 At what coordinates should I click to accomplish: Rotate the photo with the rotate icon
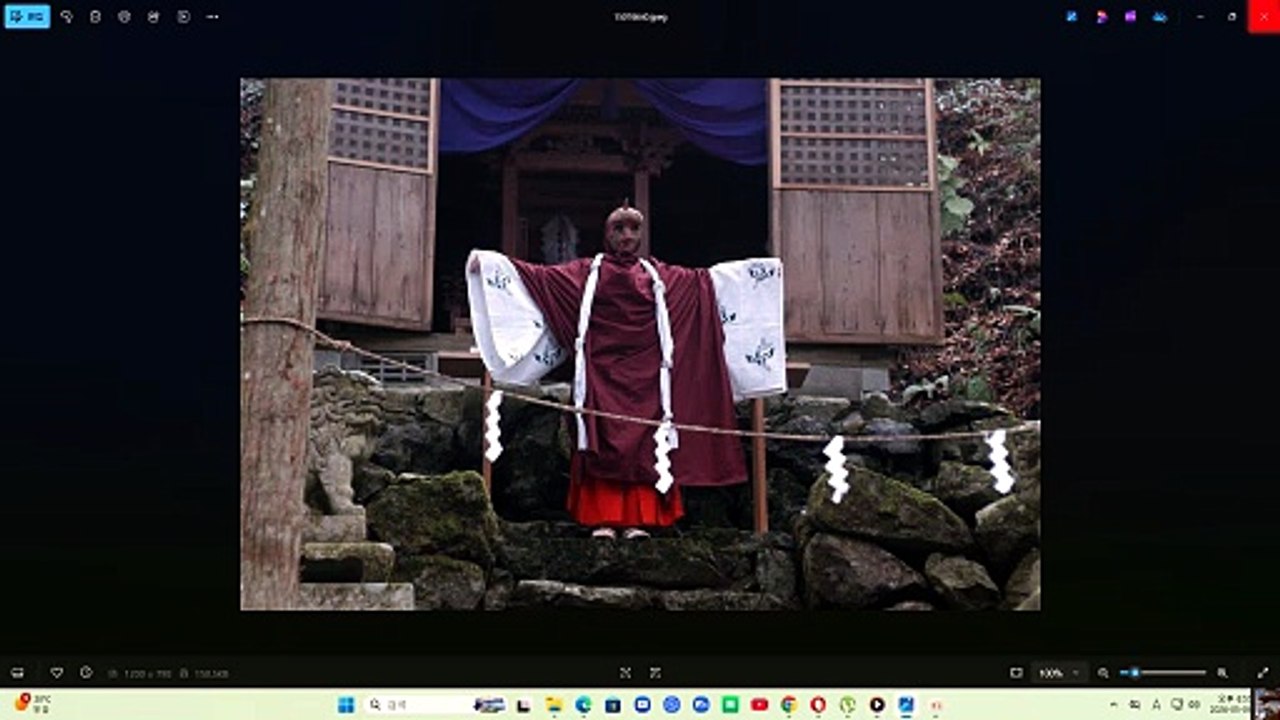66,16
